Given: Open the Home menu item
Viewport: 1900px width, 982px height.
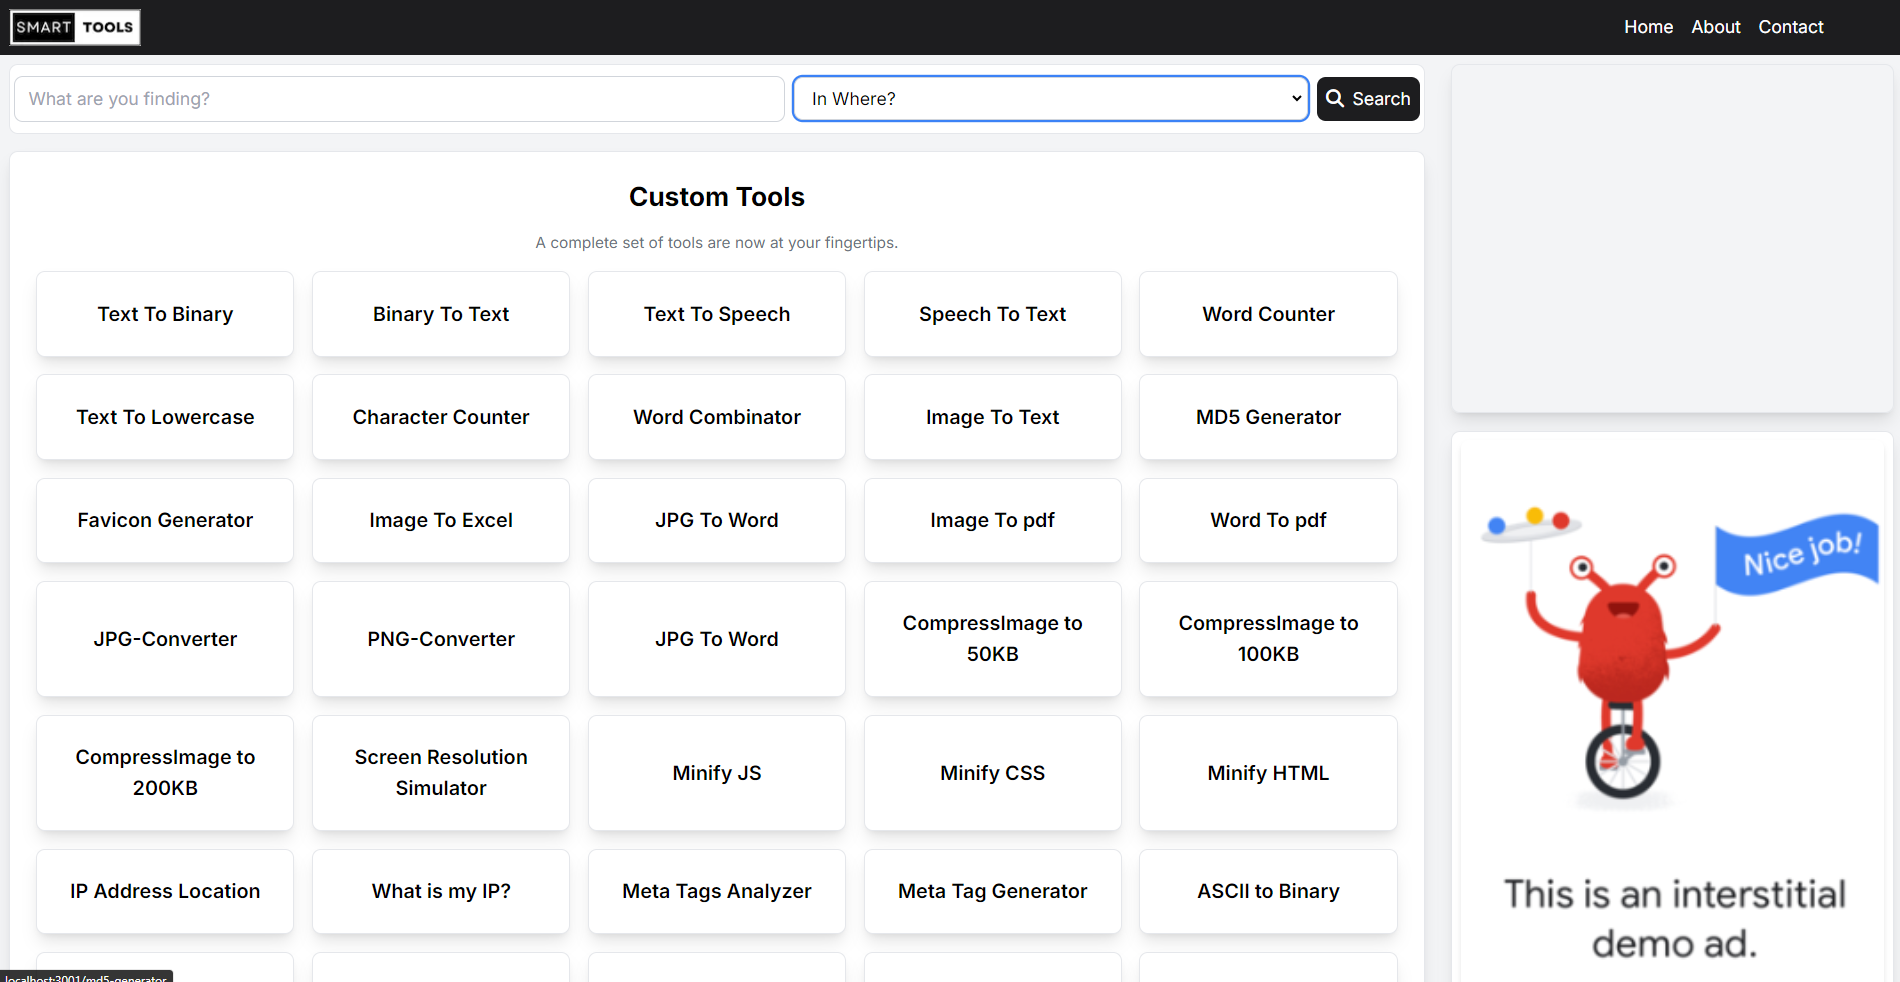Looking at the screenshot, I should click(1648, 27).
